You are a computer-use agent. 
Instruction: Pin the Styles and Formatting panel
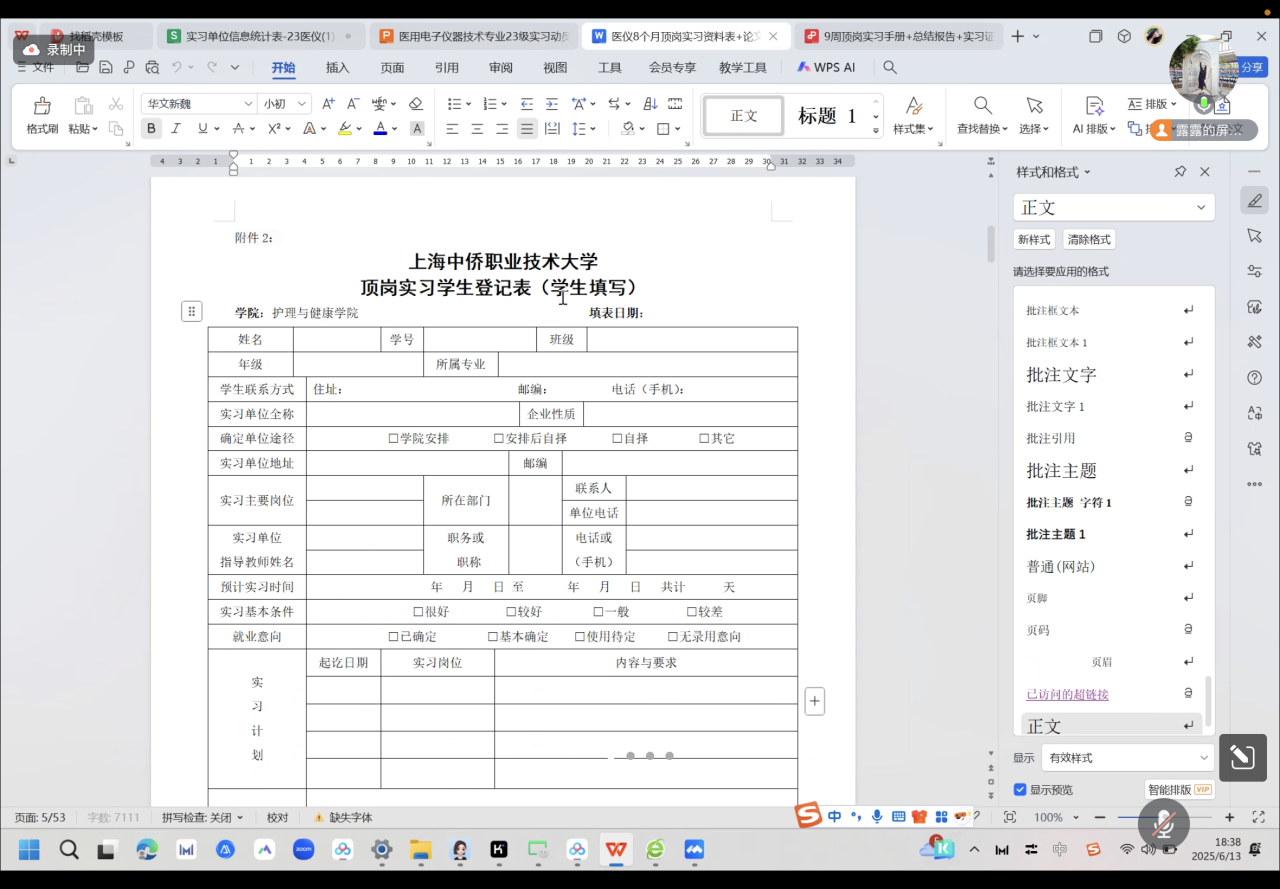click(x=1180, y=172)
